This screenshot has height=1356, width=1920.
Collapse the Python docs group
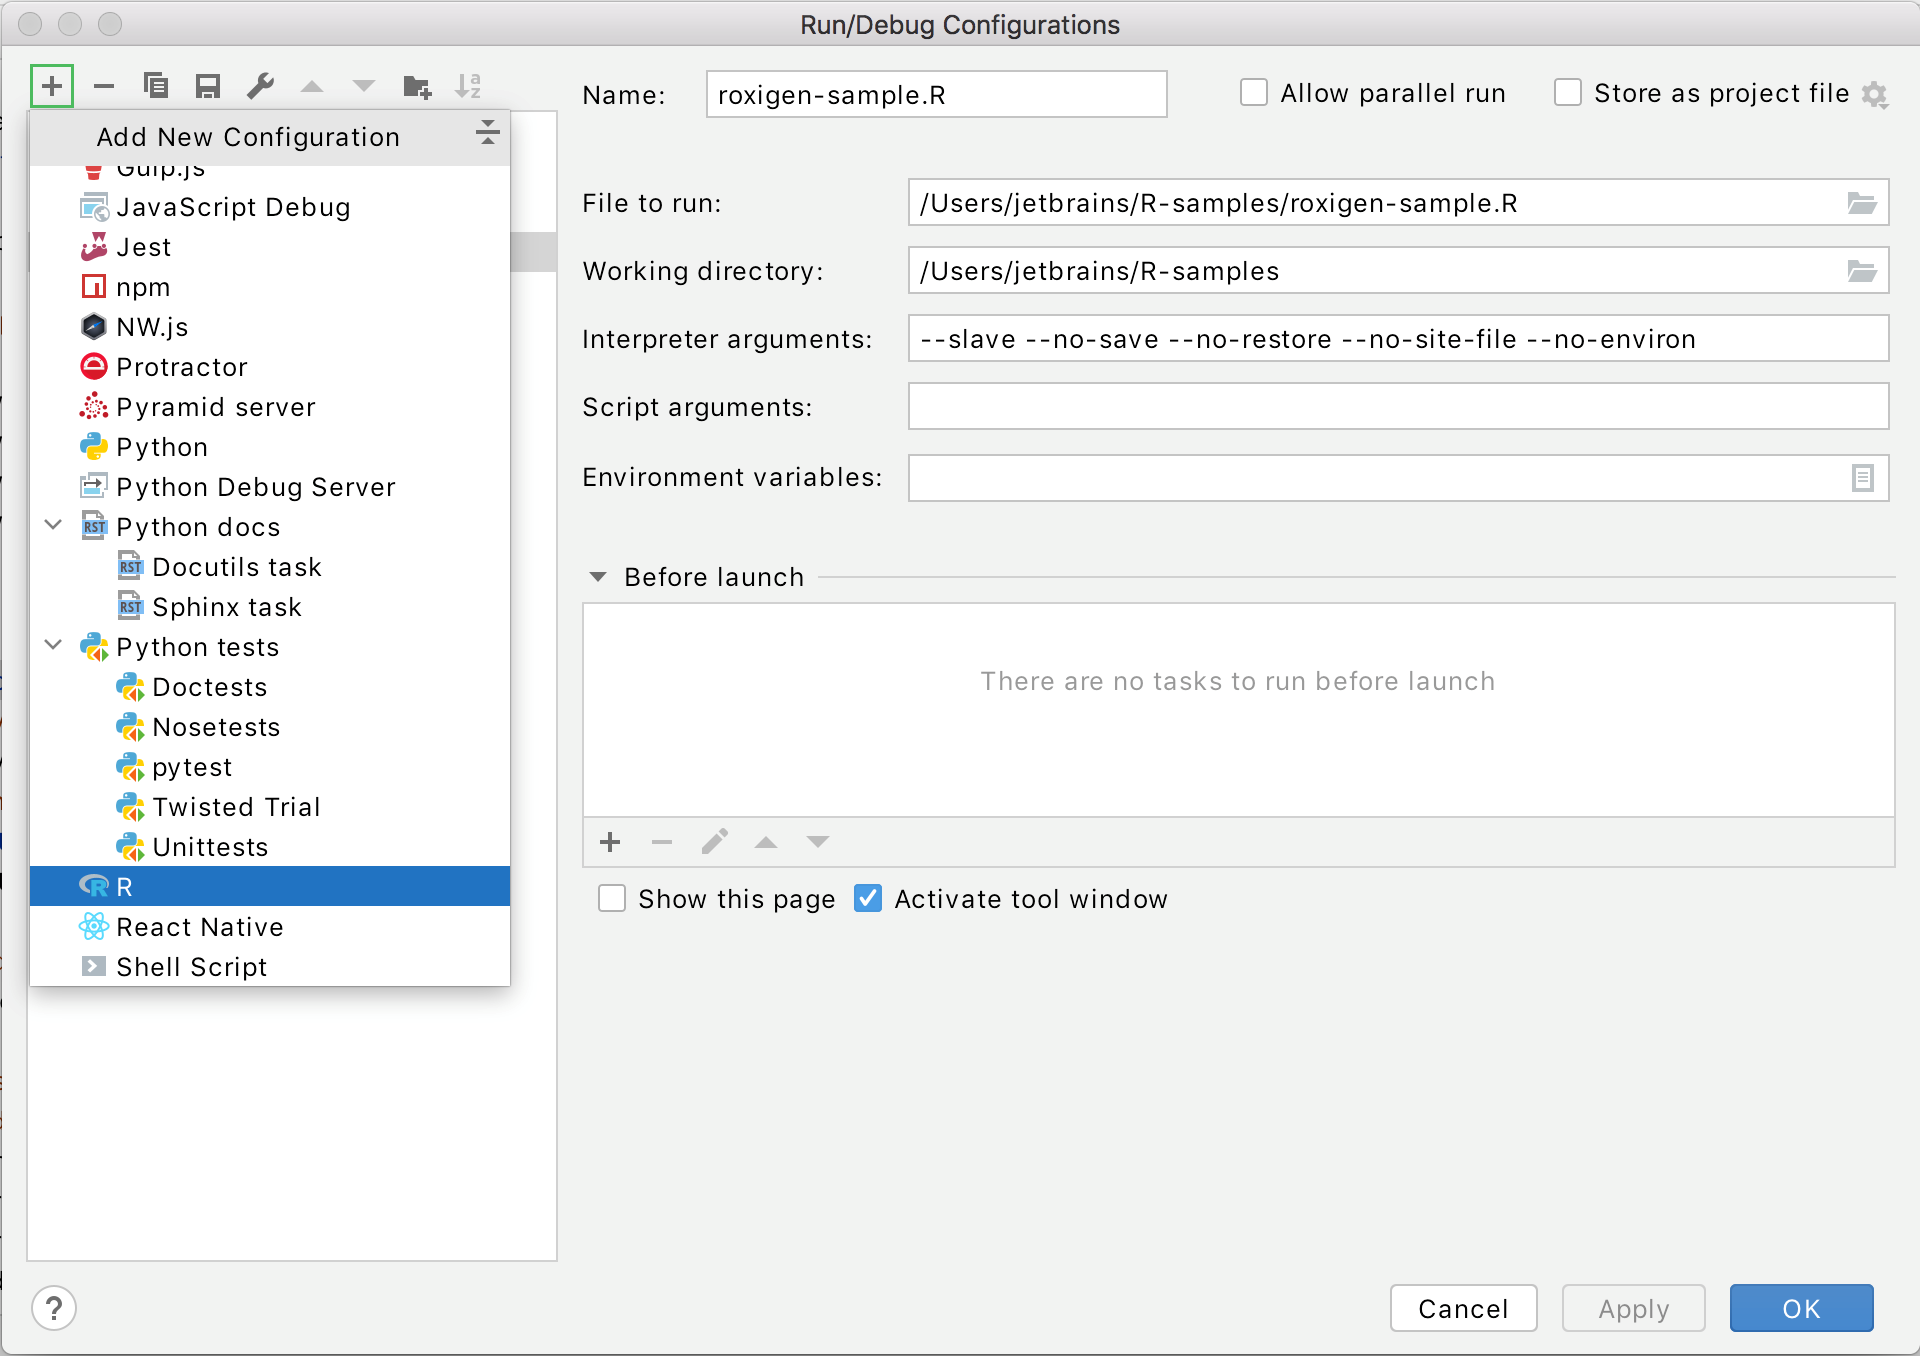pyautogui.click(x=53, y=526)
